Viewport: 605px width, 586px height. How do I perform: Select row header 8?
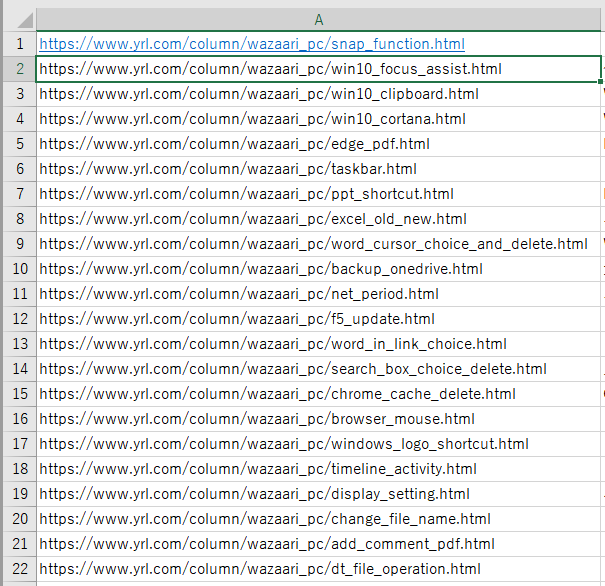pyautogui.click(x=20, y=219)
